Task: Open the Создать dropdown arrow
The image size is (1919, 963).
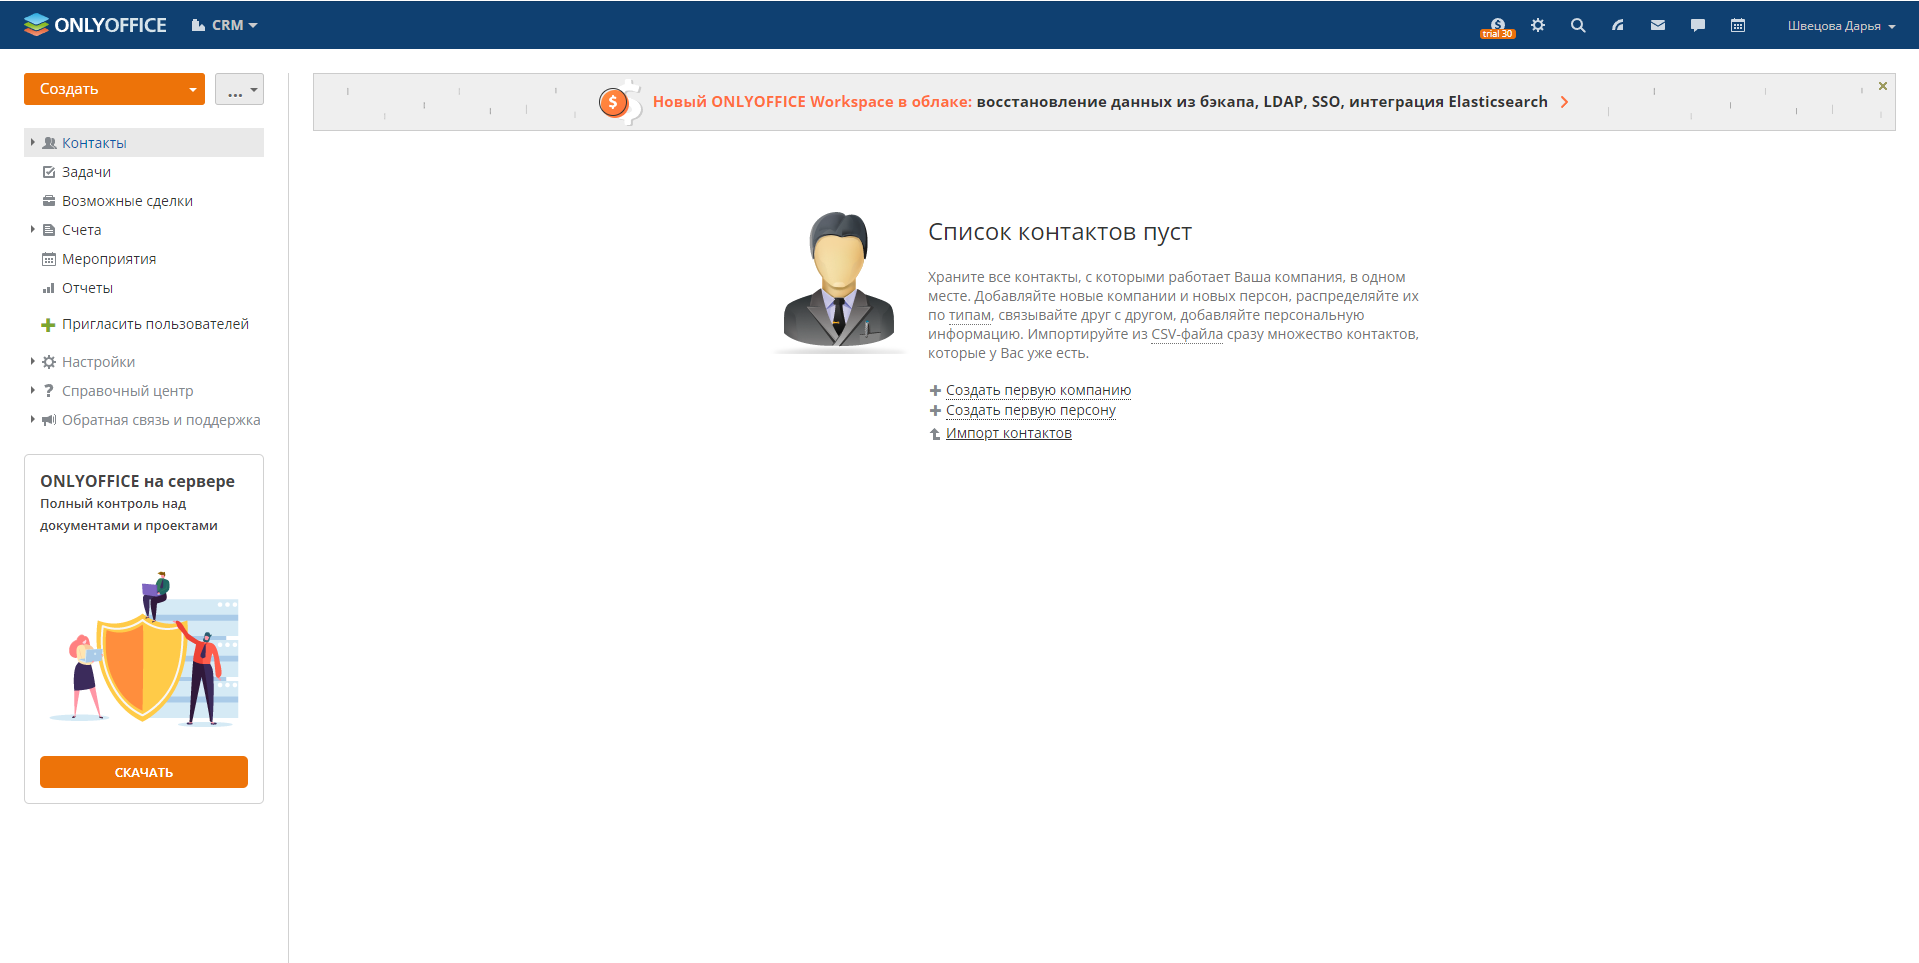Action: pyautogui.click(x=193, y=89)
